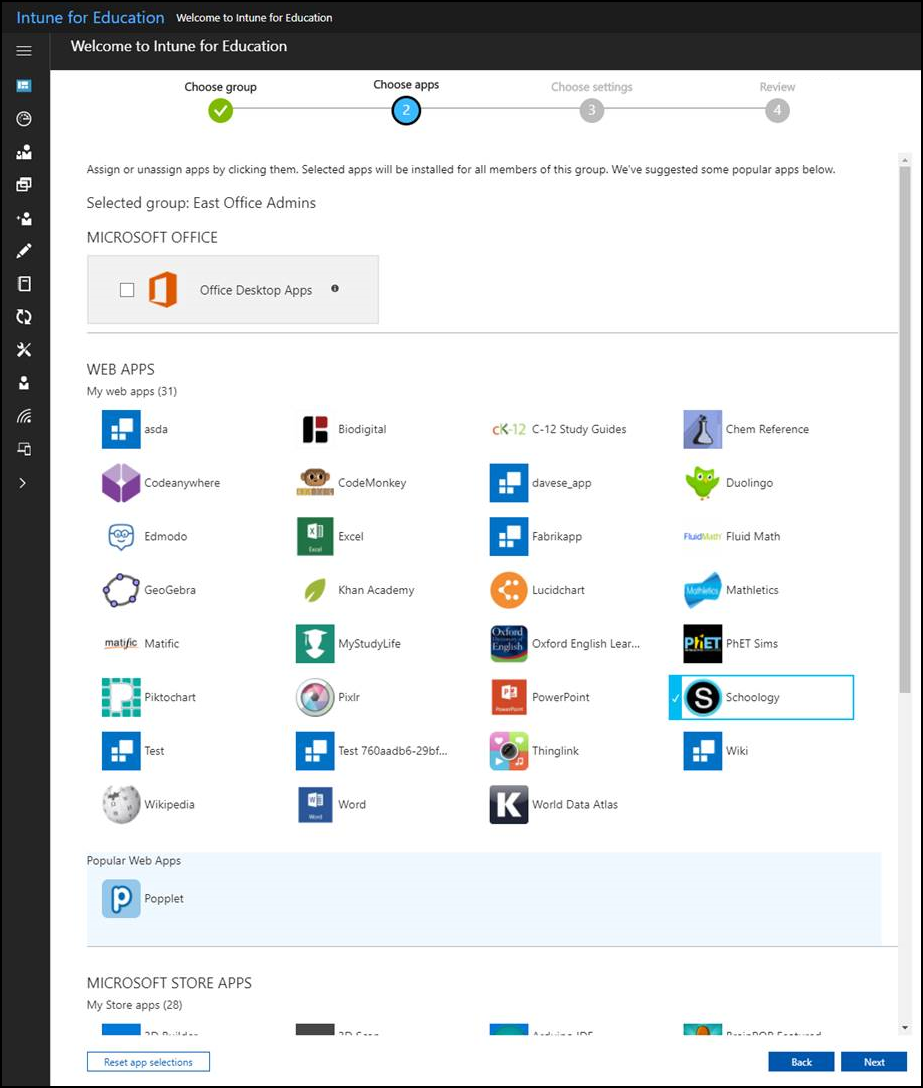Select the davese_app web app
This screenshot has width=923, height=1088.
(541, 483)
